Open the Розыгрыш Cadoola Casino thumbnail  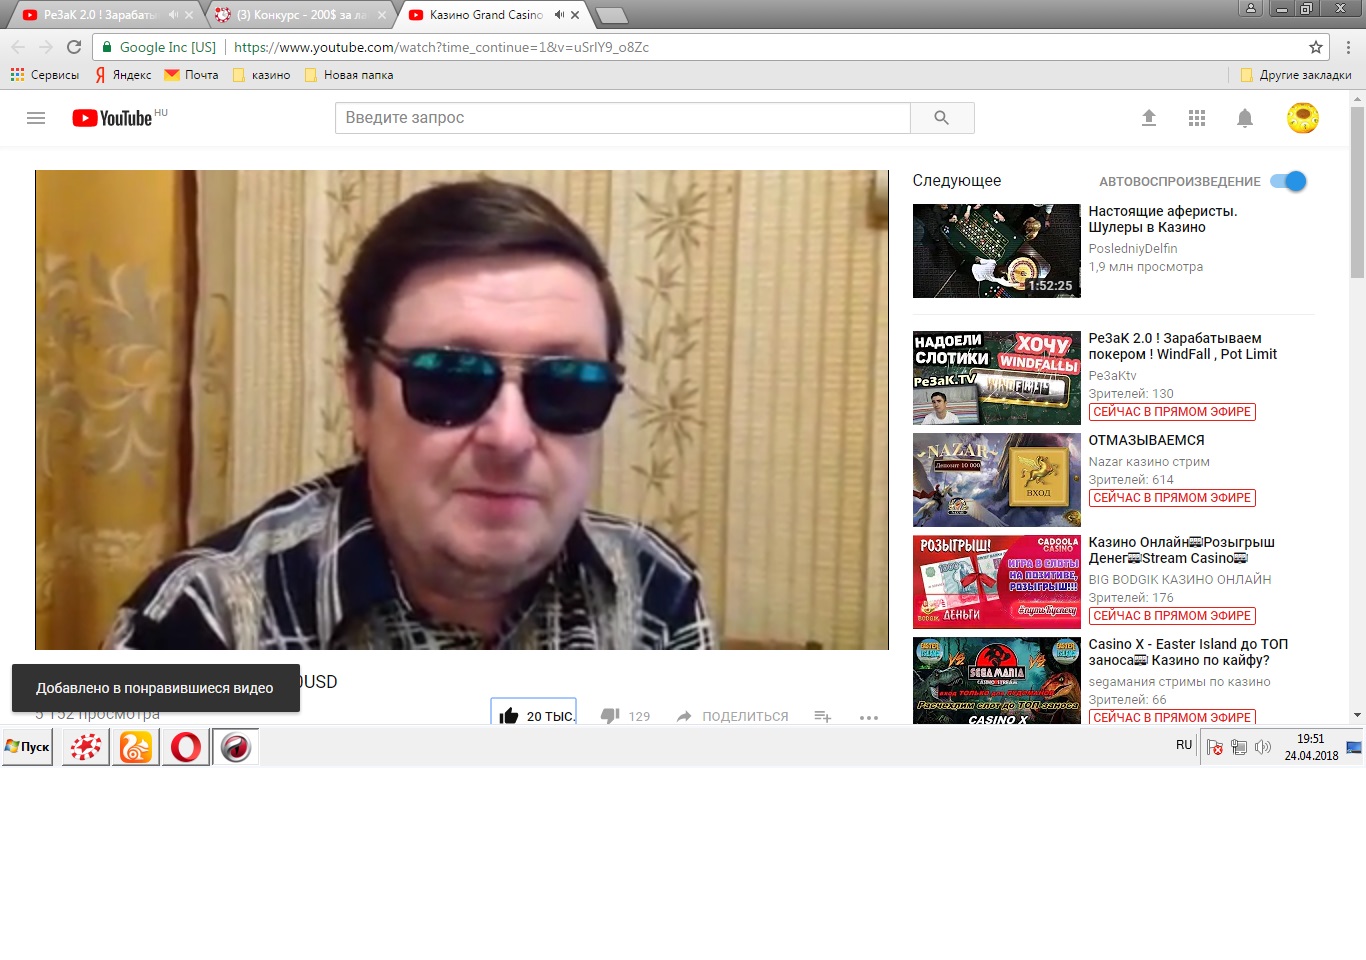click(997, 582)
